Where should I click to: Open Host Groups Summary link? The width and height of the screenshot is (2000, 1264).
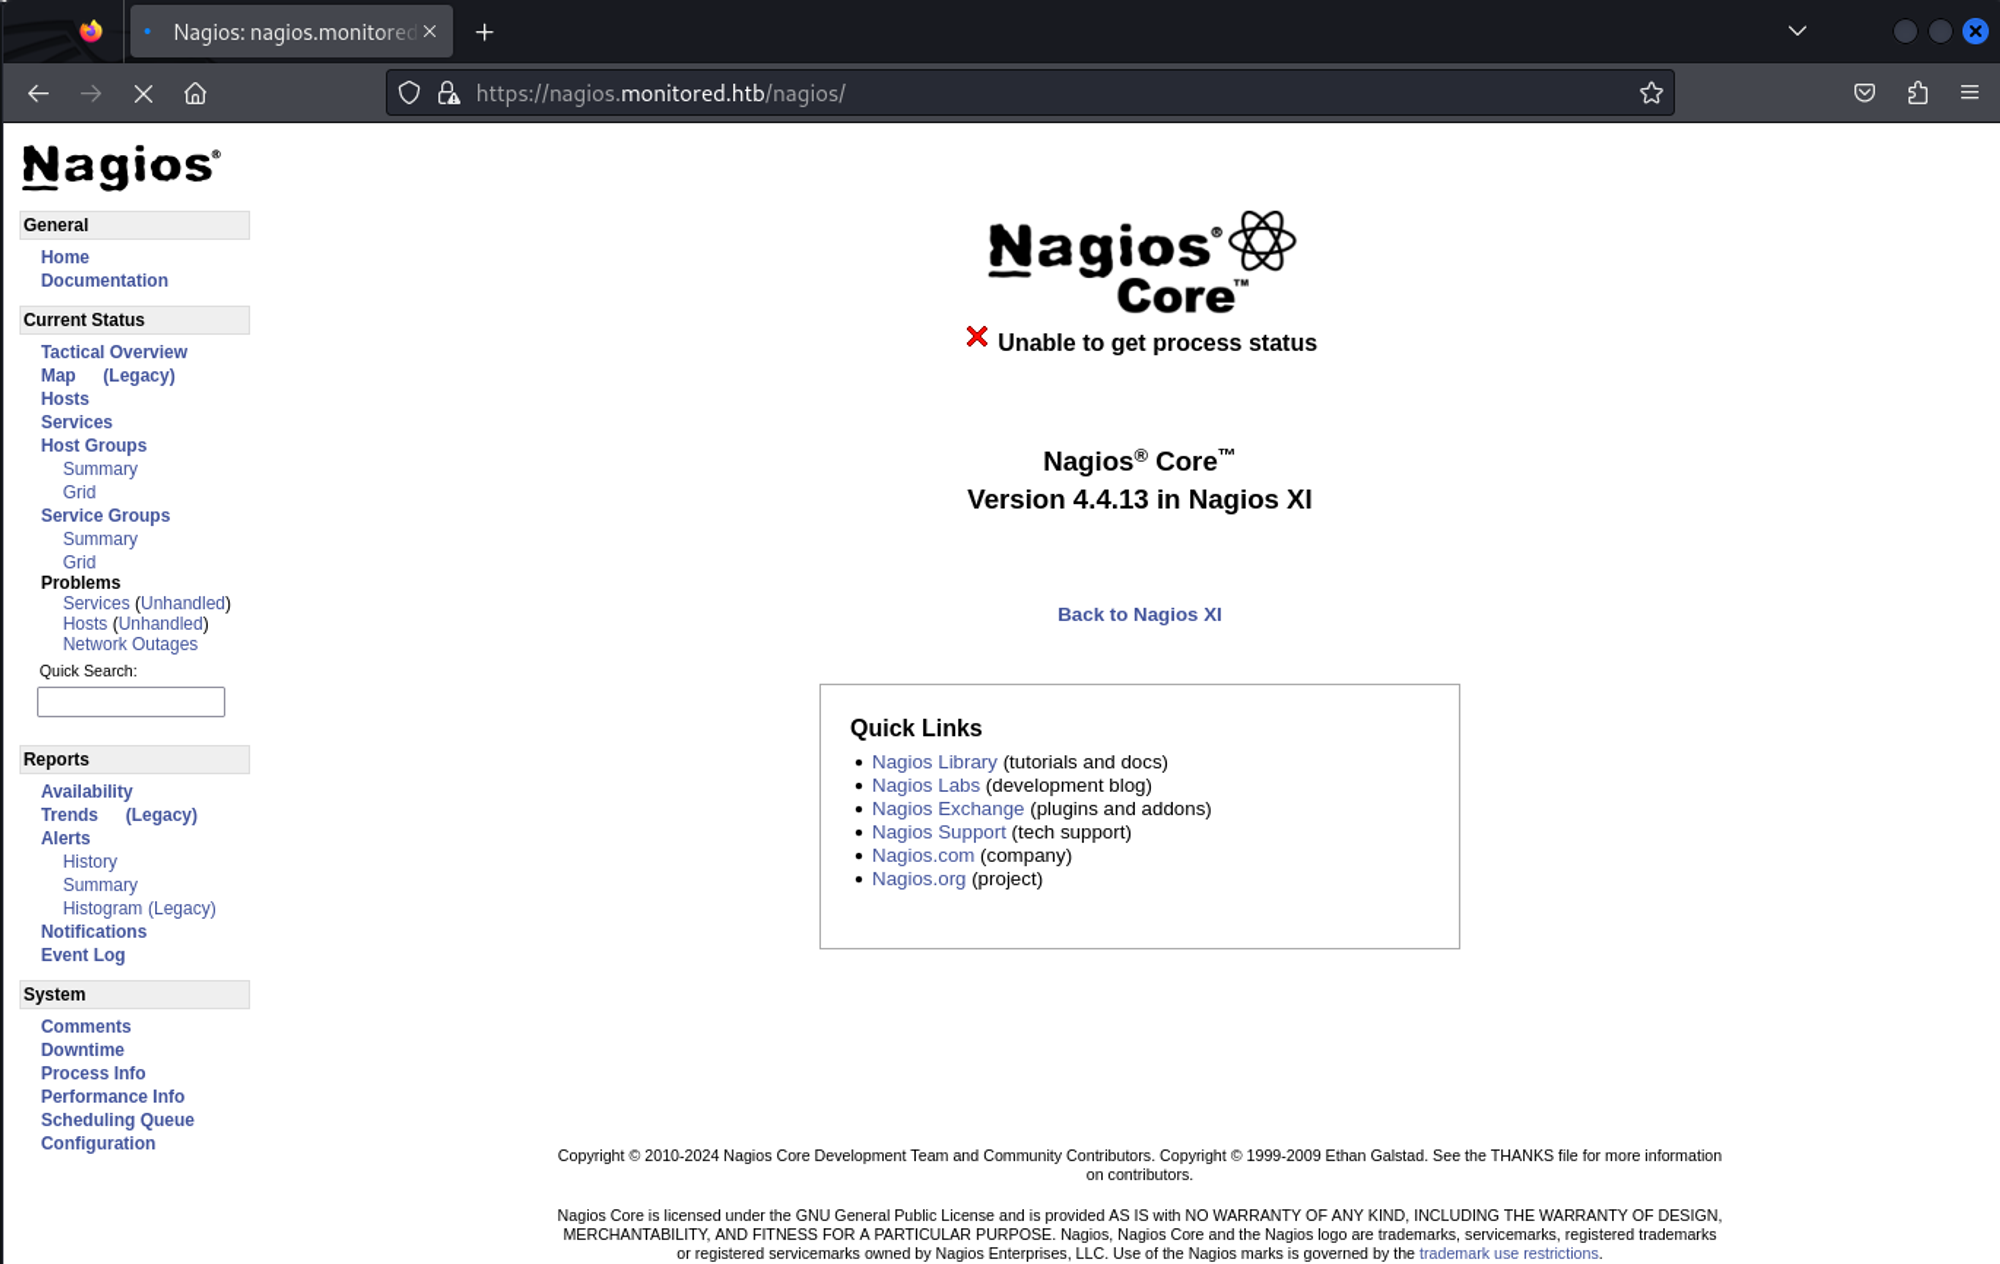click(100, 469)
